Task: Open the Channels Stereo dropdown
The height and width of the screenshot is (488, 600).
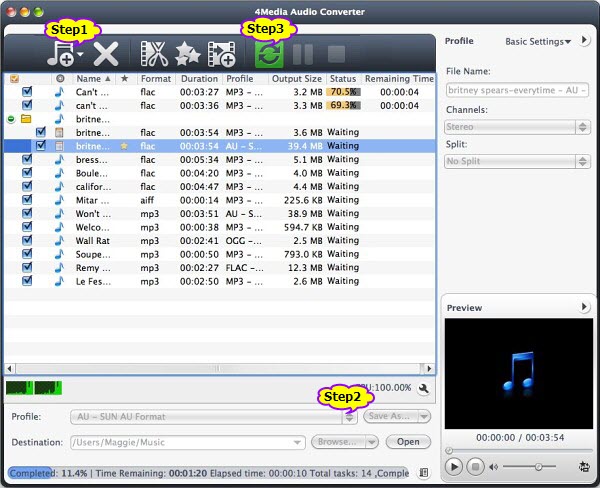Action: point(517,127)
